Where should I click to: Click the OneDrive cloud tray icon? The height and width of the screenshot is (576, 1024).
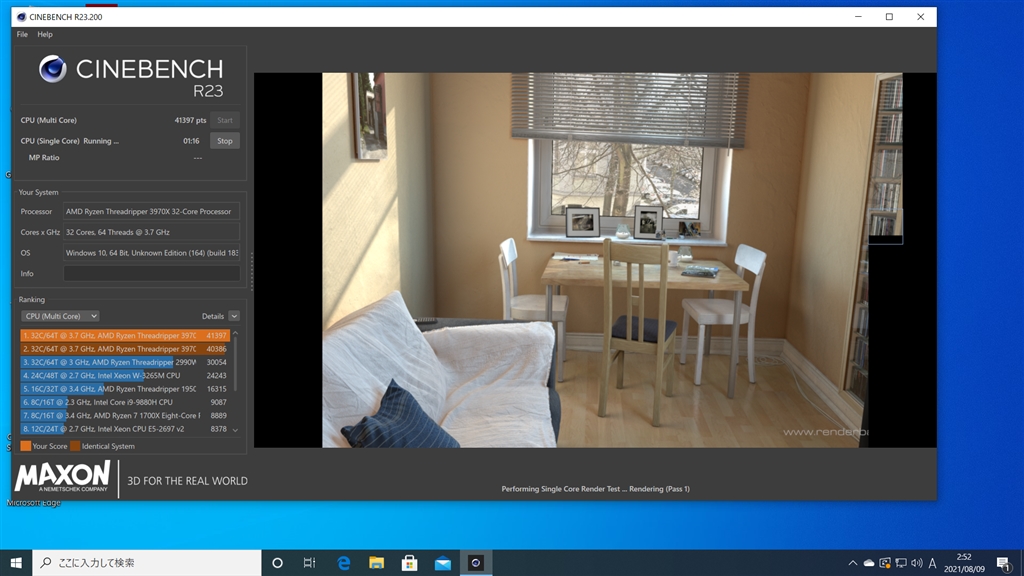(869, 563)
